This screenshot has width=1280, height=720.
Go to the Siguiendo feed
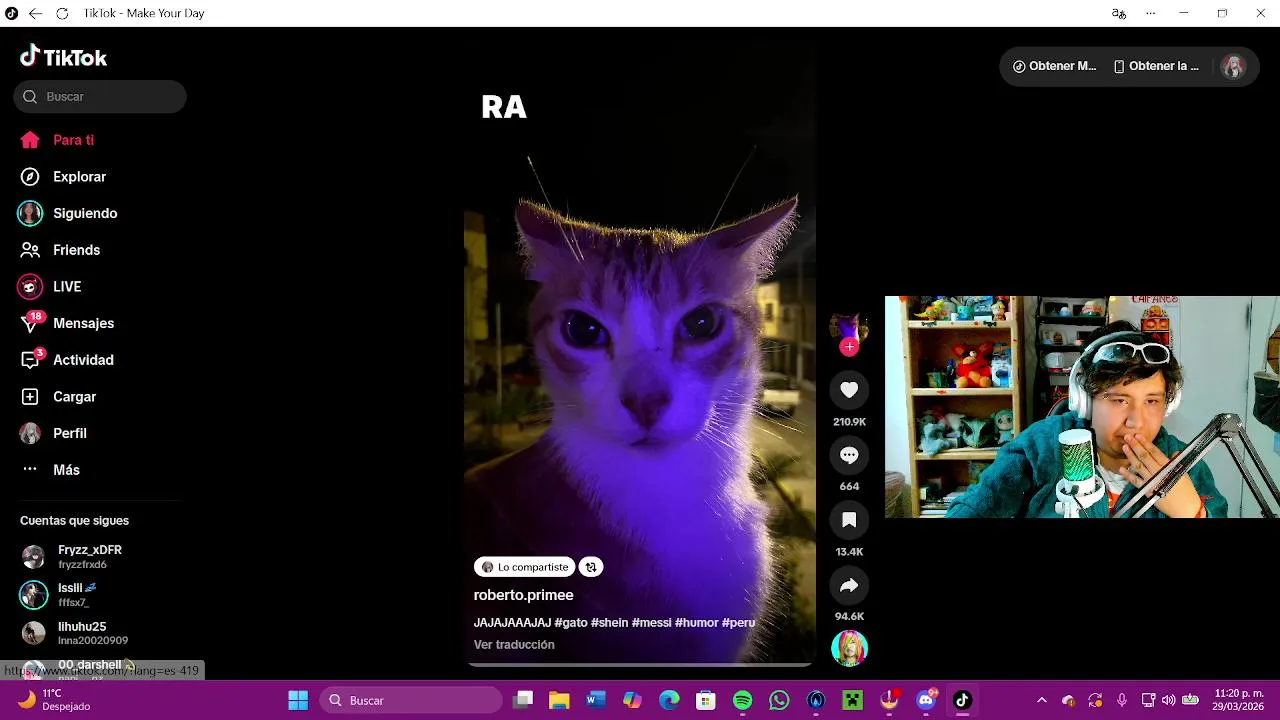click(68, 213)
